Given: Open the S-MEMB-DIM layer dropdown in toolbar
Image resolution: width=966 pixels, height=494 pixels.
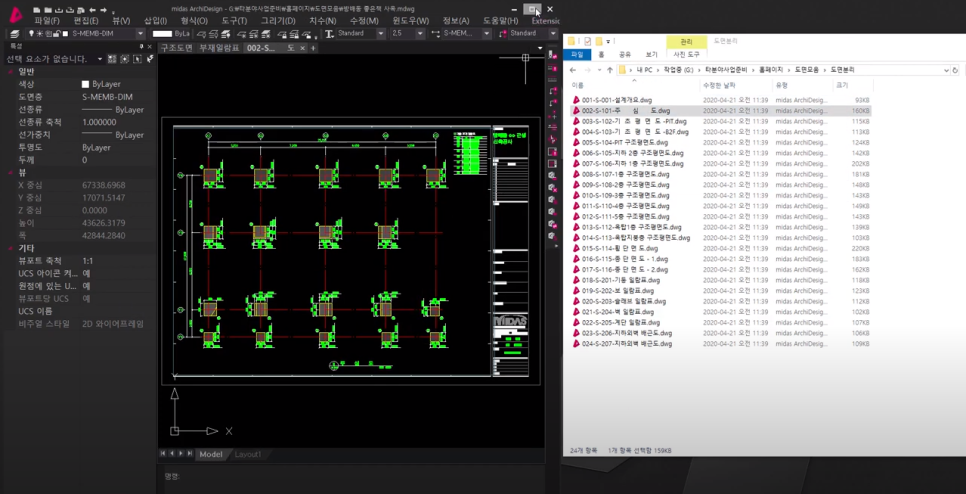Looking at the screenshot, I should (x=140, y=33).
